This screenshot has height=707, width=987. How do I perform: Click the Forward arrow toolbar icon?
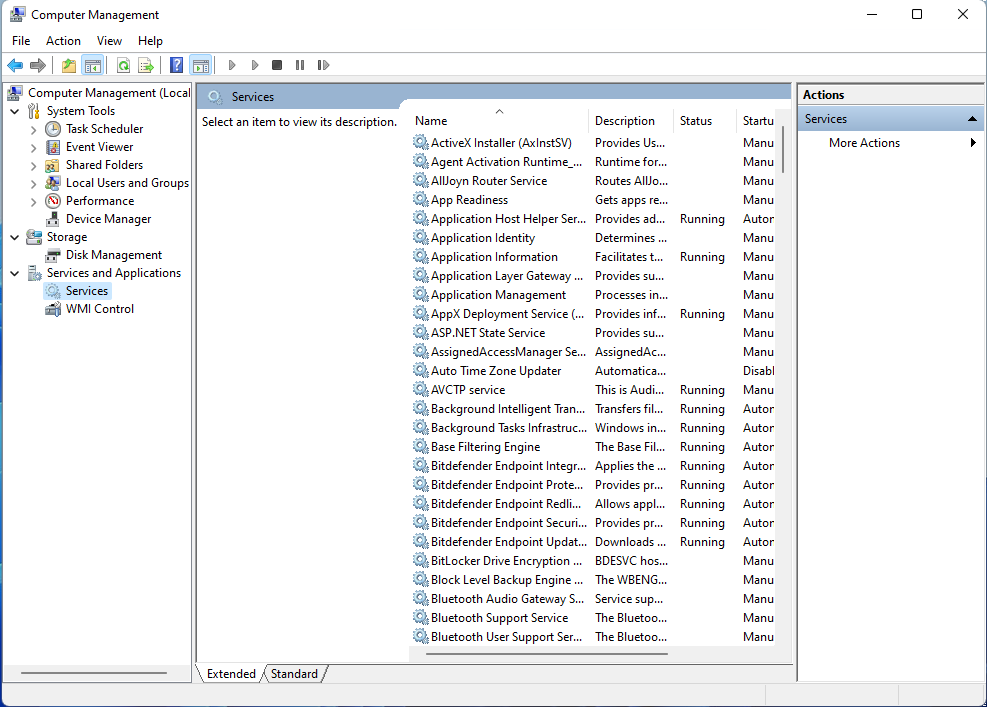click(38, 65)
